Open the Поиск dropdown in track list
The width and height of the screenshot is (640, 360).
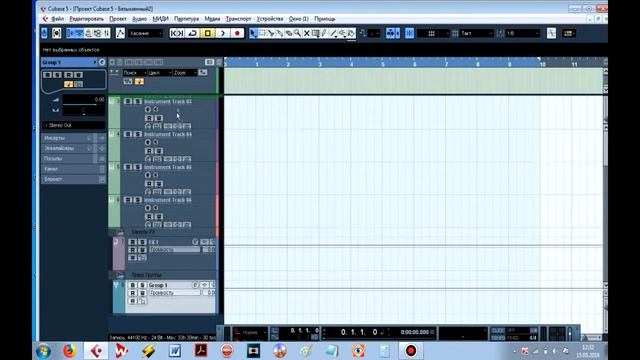134,73
